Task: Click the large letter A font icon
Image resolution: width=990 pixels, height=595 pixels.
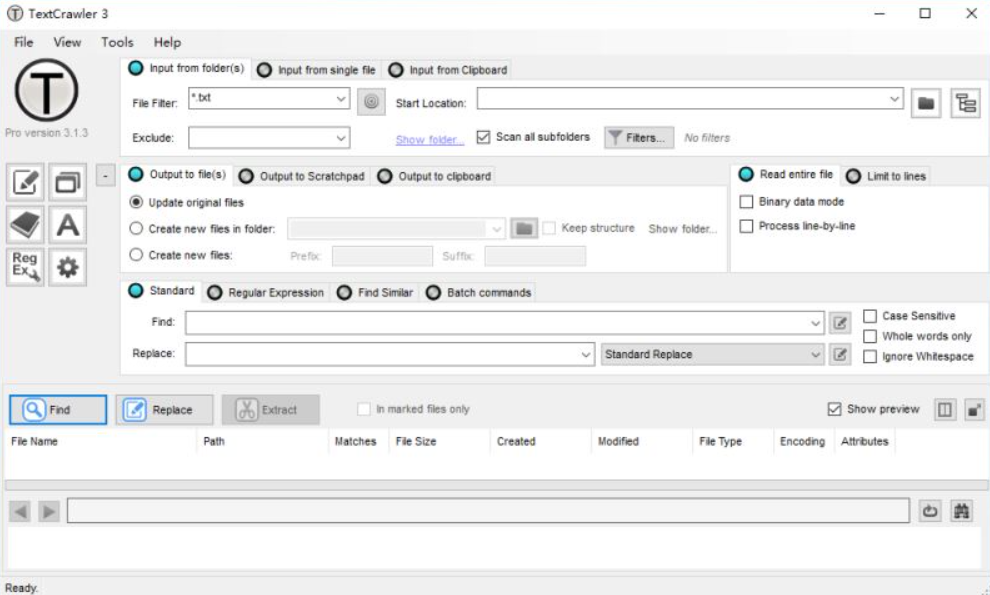Action: coord(68,226)
